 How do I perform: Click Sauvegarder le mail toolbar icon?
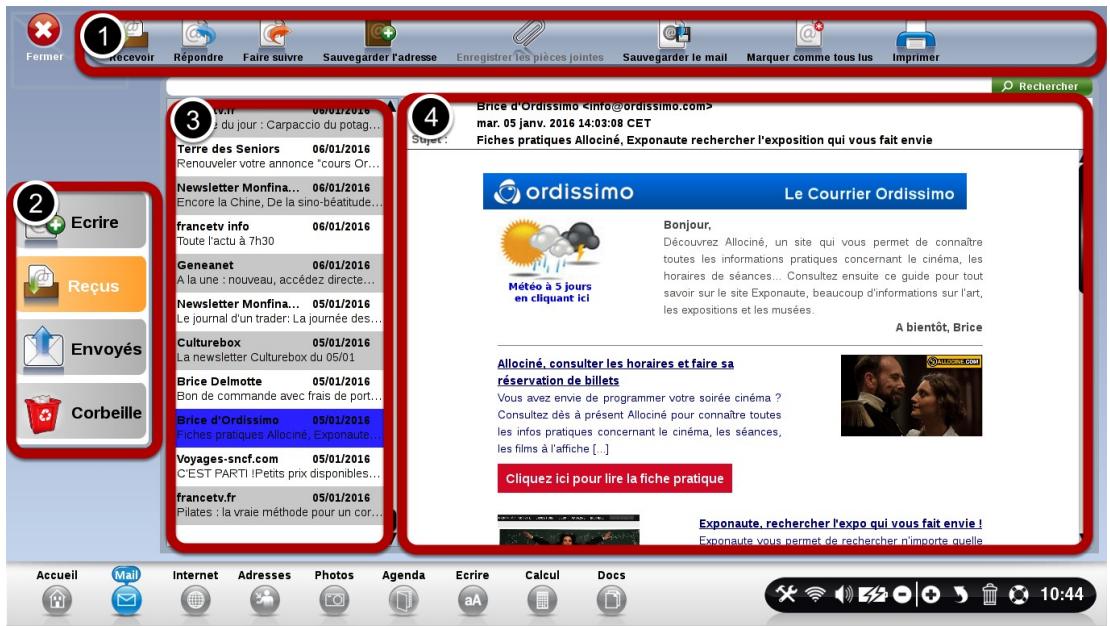coord(675,34)
